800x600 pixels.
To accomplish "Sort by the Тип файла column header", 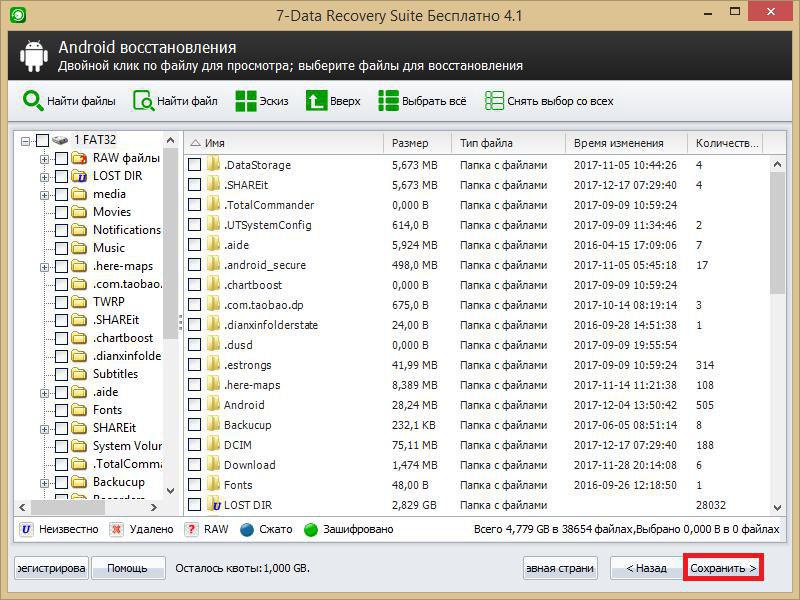I will click(509, 143).
